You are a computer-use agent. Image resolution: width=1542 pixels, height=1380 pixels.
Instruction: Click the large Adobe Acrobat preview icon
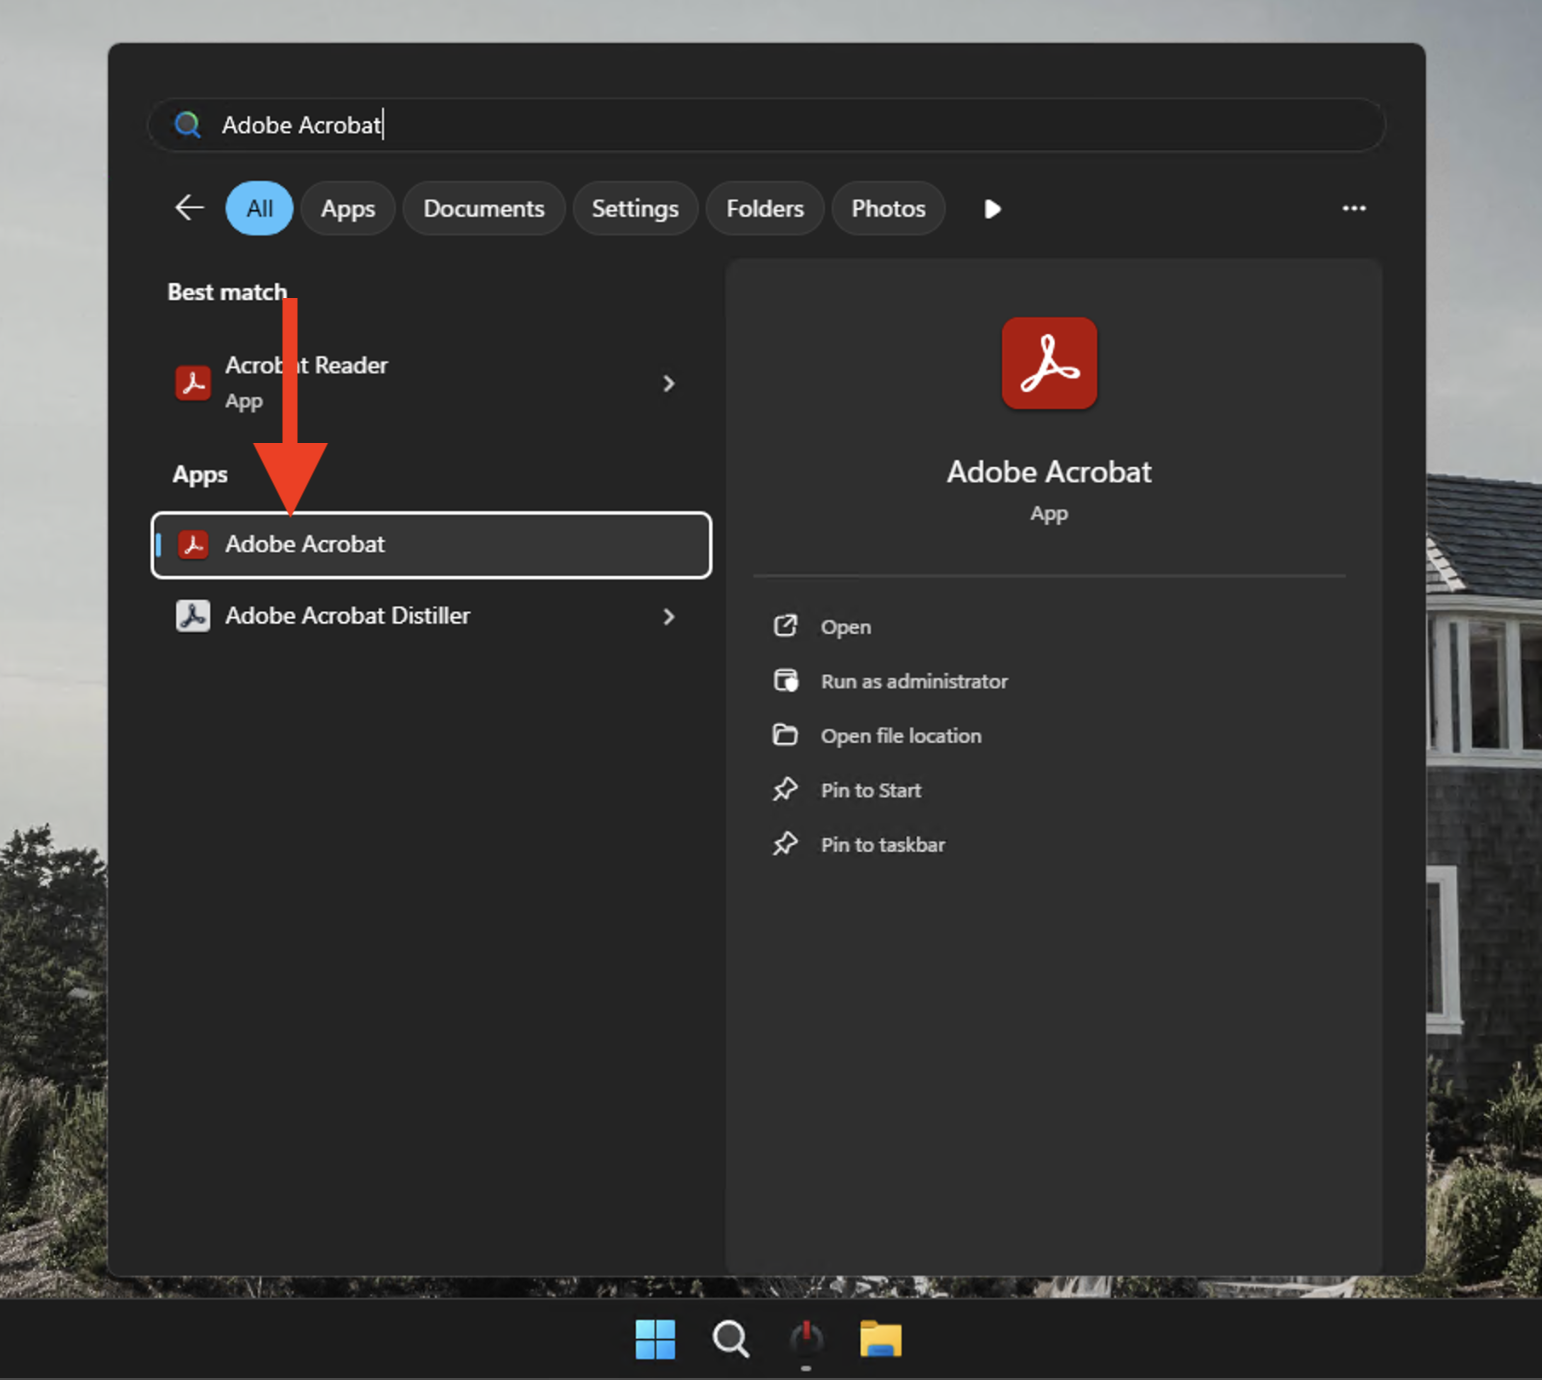click(x=1049, y=363)
